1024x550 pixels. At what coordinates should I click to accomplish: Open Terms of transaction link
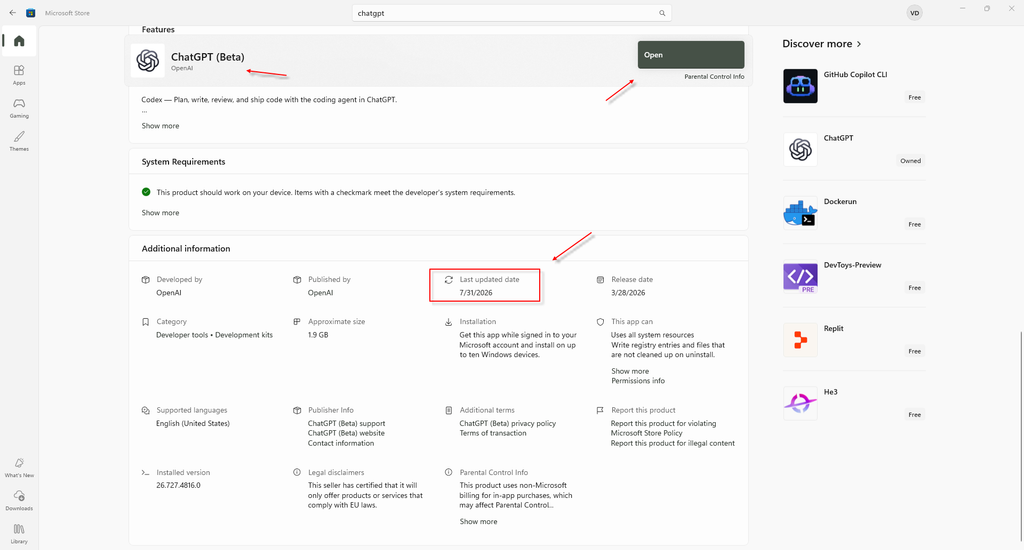[492, 433]
